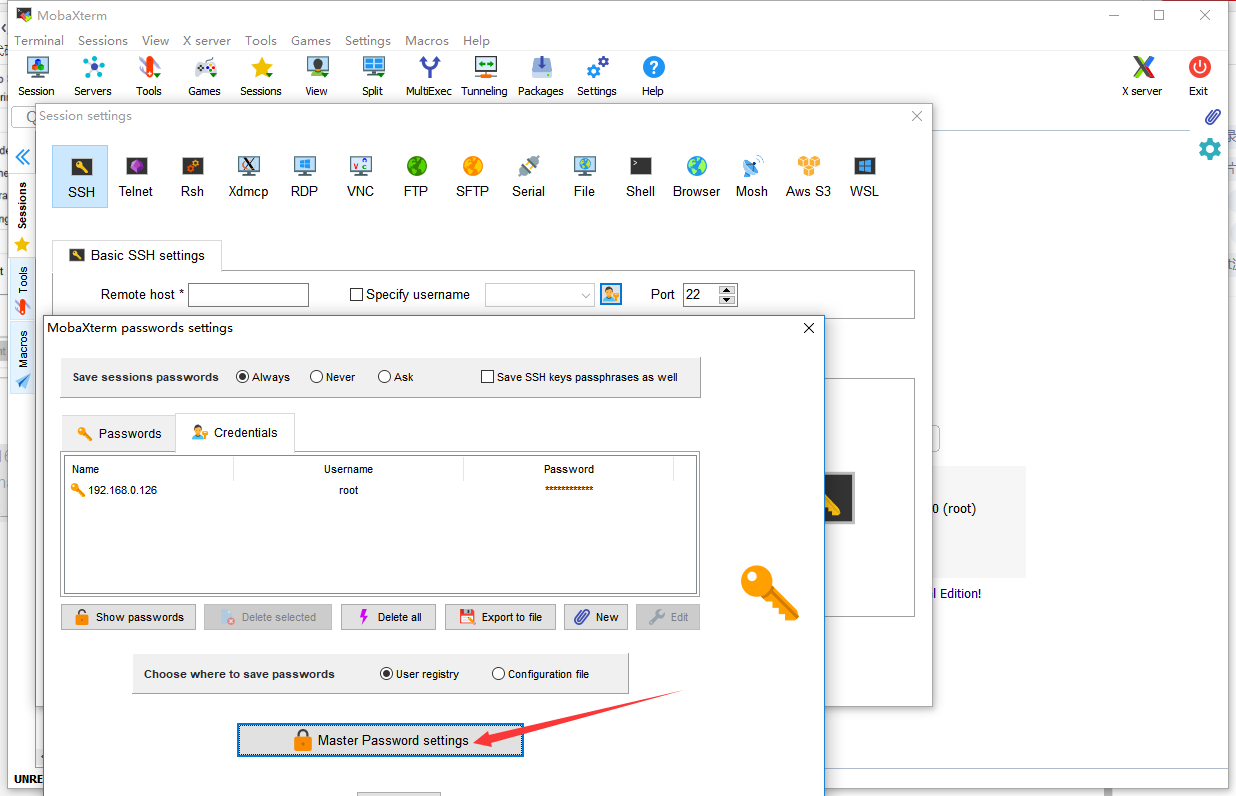
Task: Click the View toolbar icon
Action: click(317, 76)
